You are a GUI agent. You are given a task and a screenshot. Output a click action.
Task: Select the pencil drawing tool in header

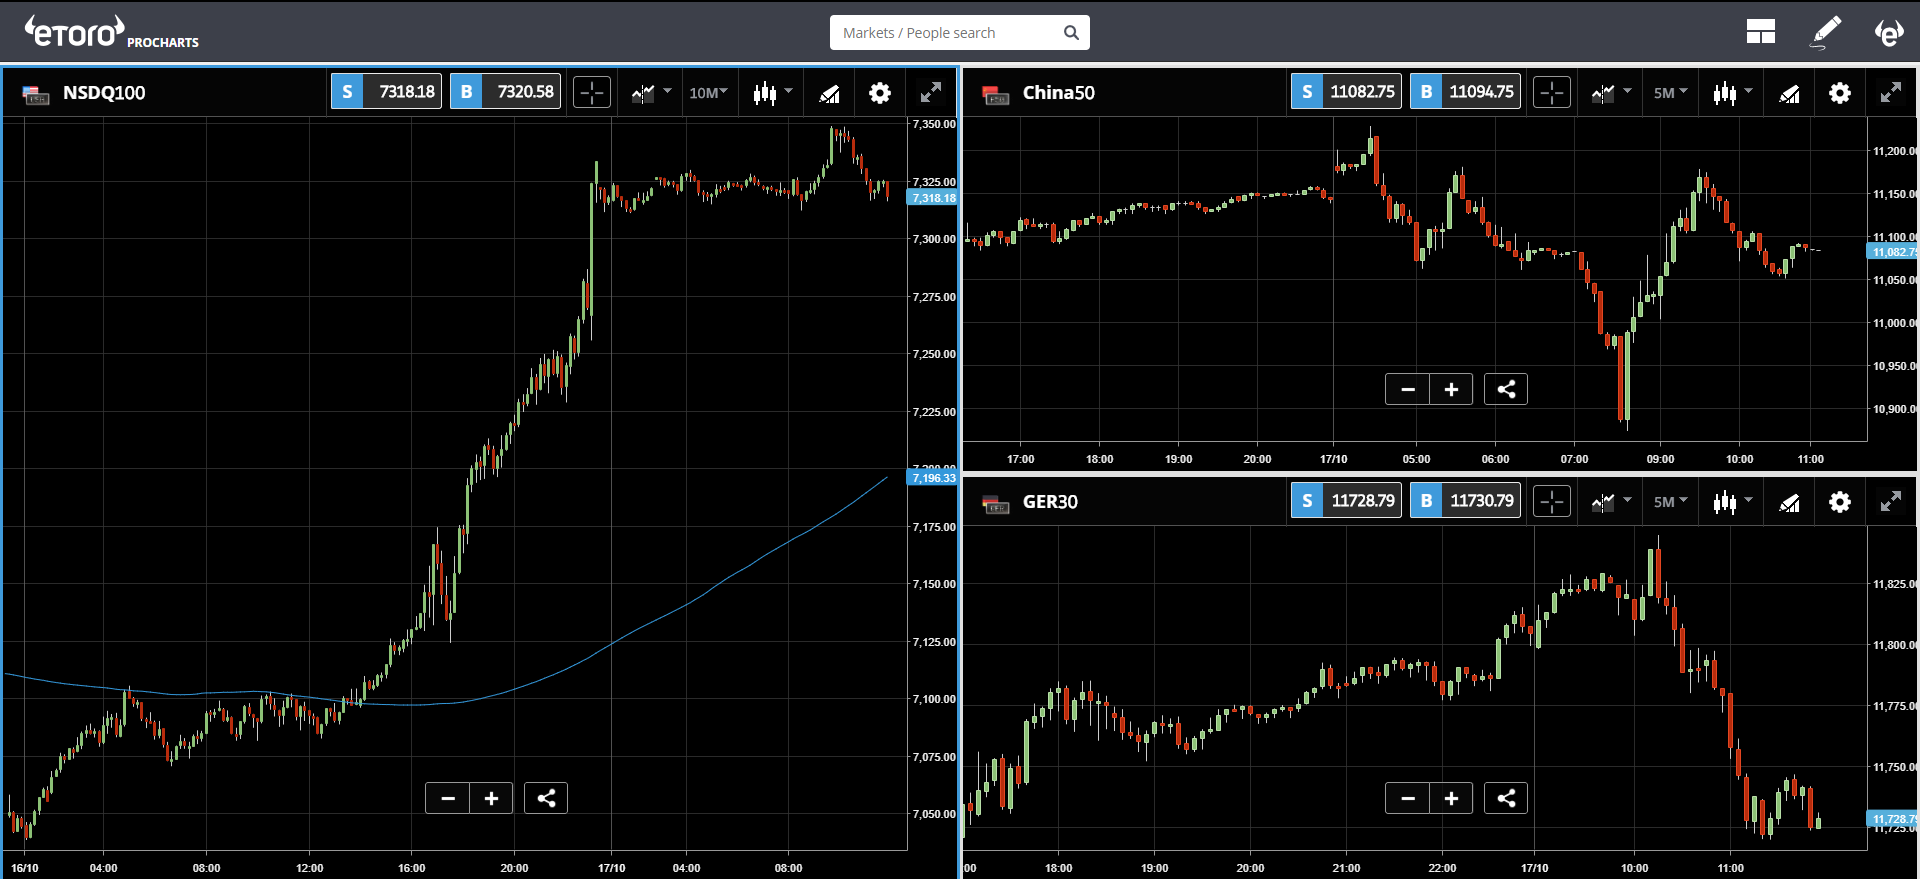pos(1826,33)
